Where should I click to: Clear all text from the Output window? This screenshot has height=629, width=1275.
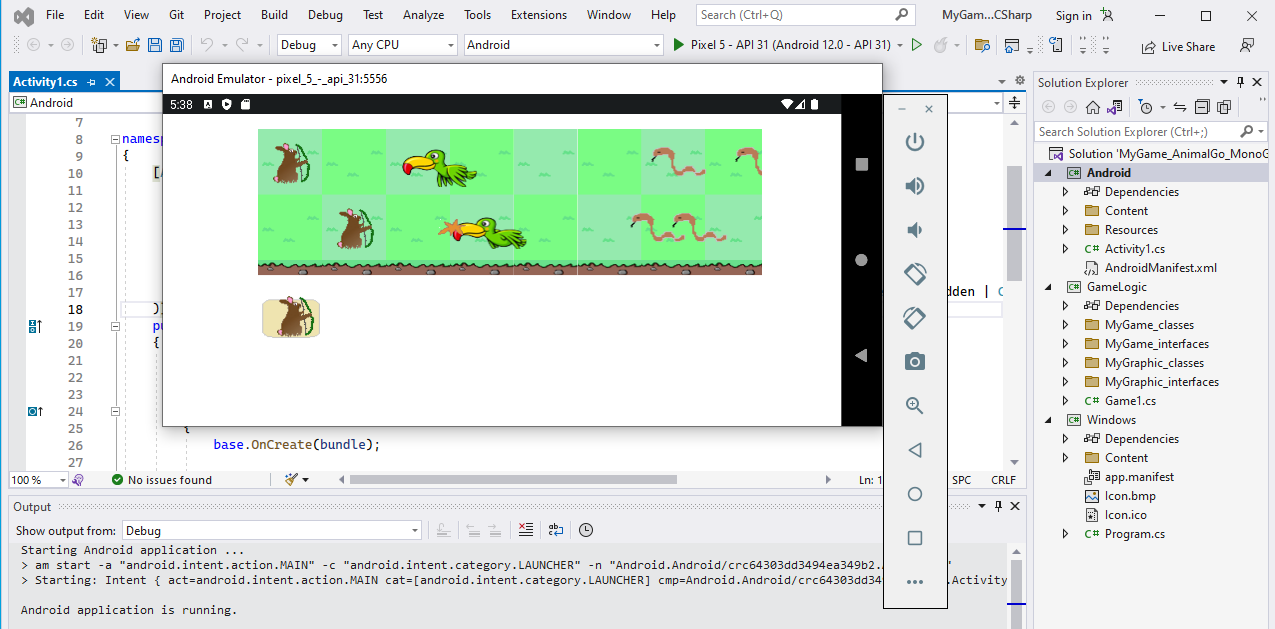pyautogui.click(x=526, y=530)
